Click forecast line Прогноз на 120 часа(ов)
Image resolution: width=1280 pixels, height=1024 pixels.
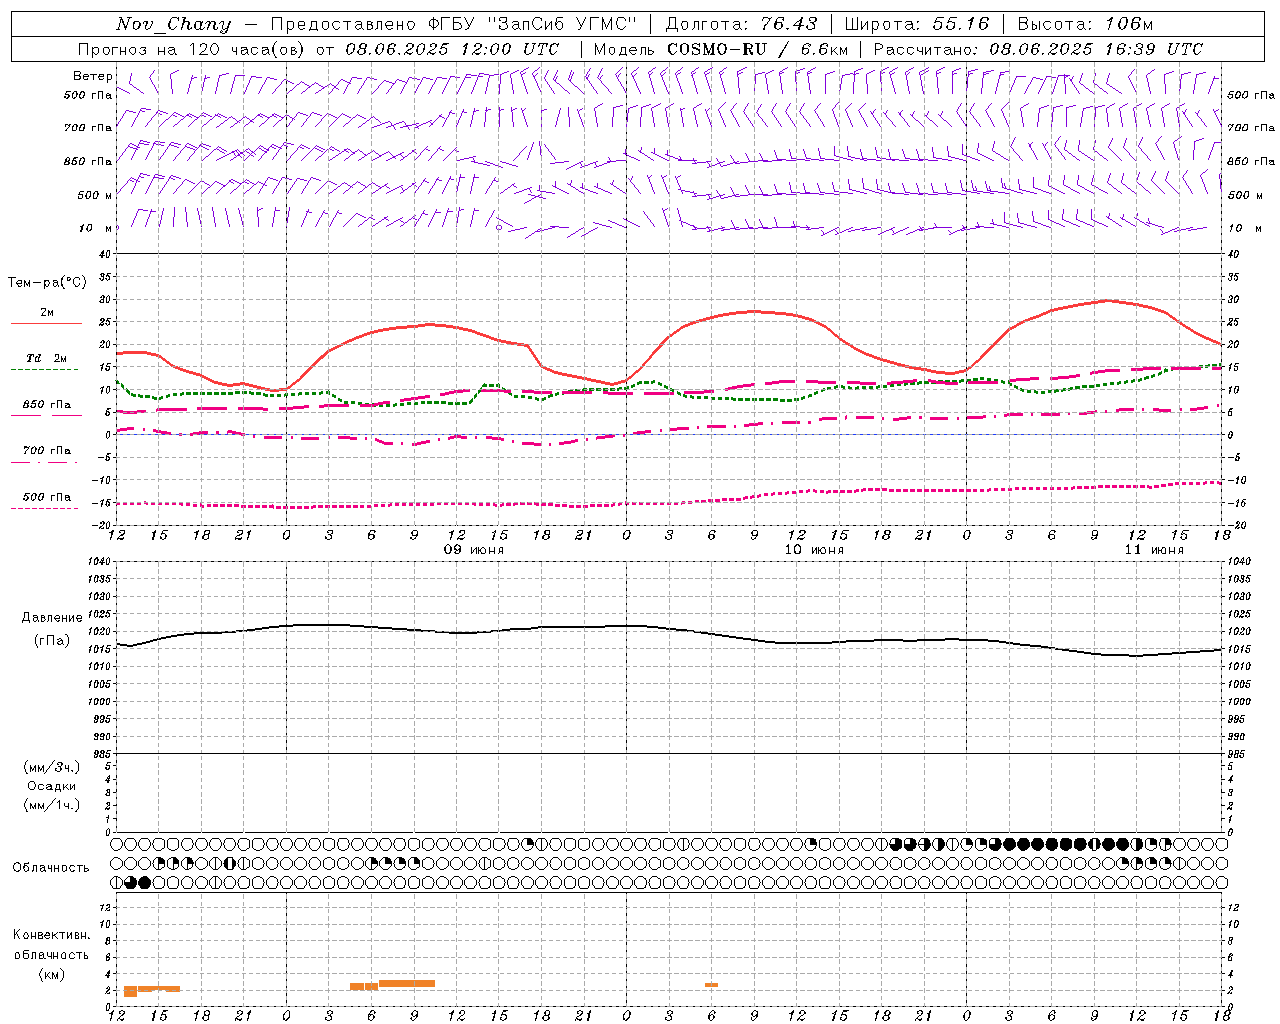(193, 49)
